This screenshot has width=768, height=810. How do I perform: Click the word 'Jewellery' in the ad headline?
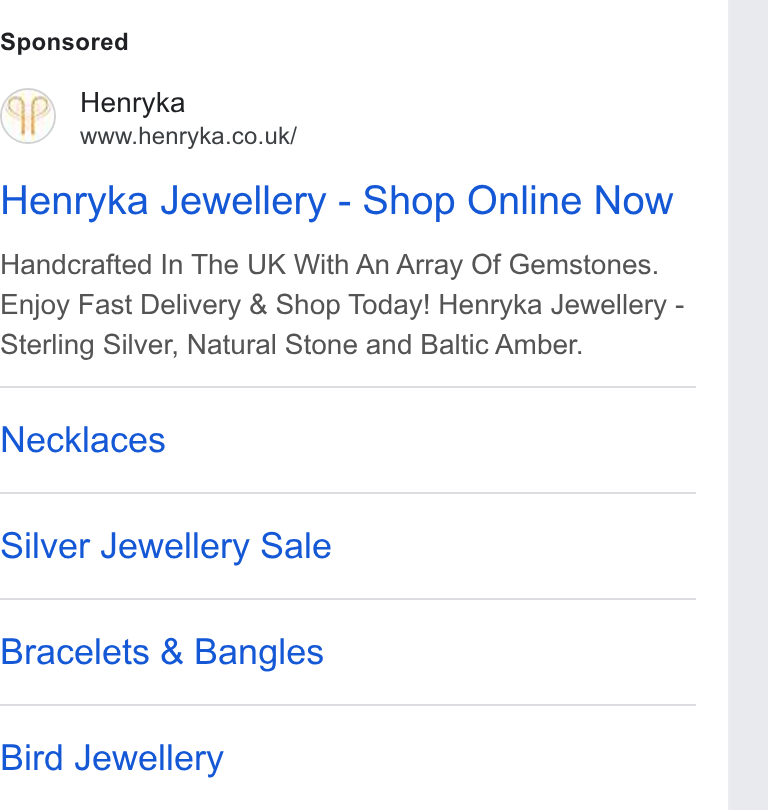244,202
